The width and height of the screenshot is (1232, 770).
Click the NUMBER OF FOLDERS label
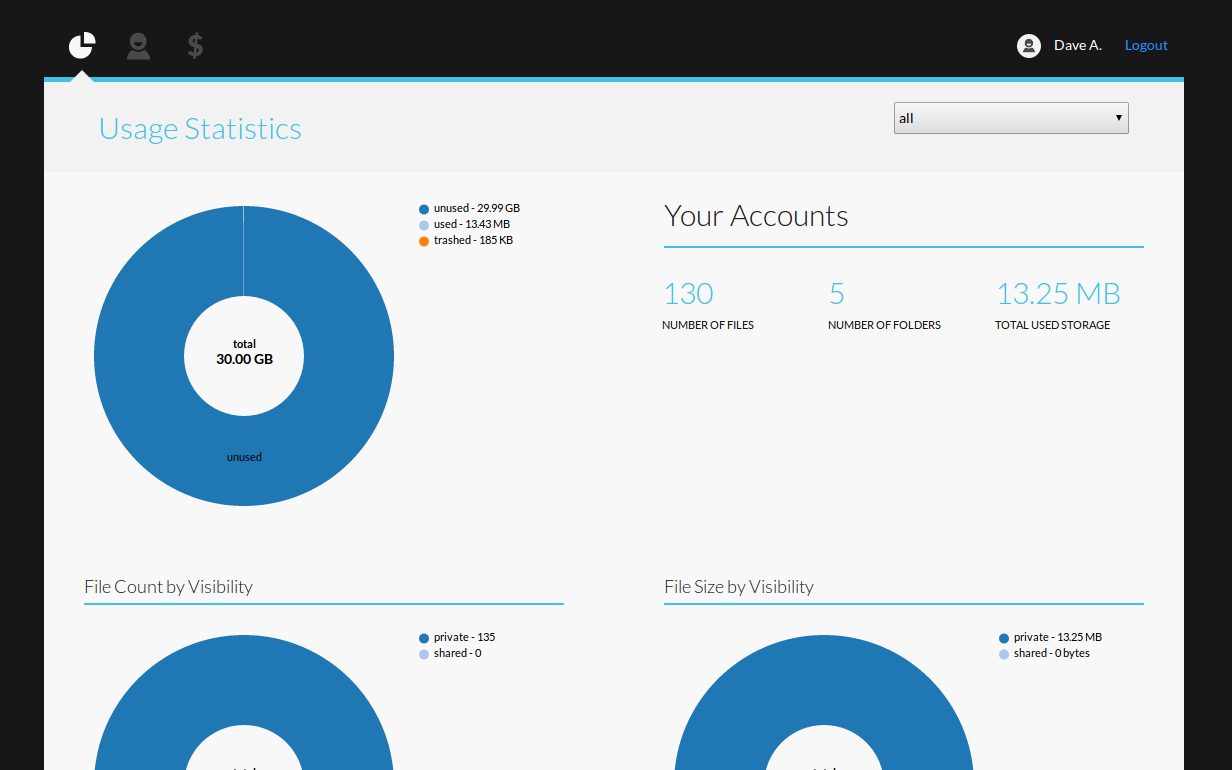pyautogui.click(x=884, y=325)
